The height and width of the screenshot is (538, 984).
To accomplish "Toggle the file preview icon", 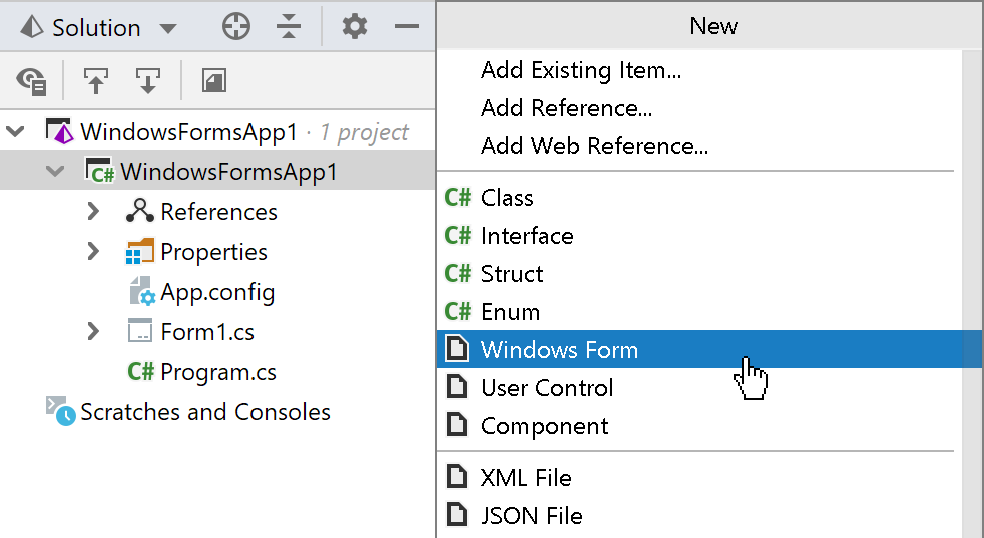I will coord(213,81).
